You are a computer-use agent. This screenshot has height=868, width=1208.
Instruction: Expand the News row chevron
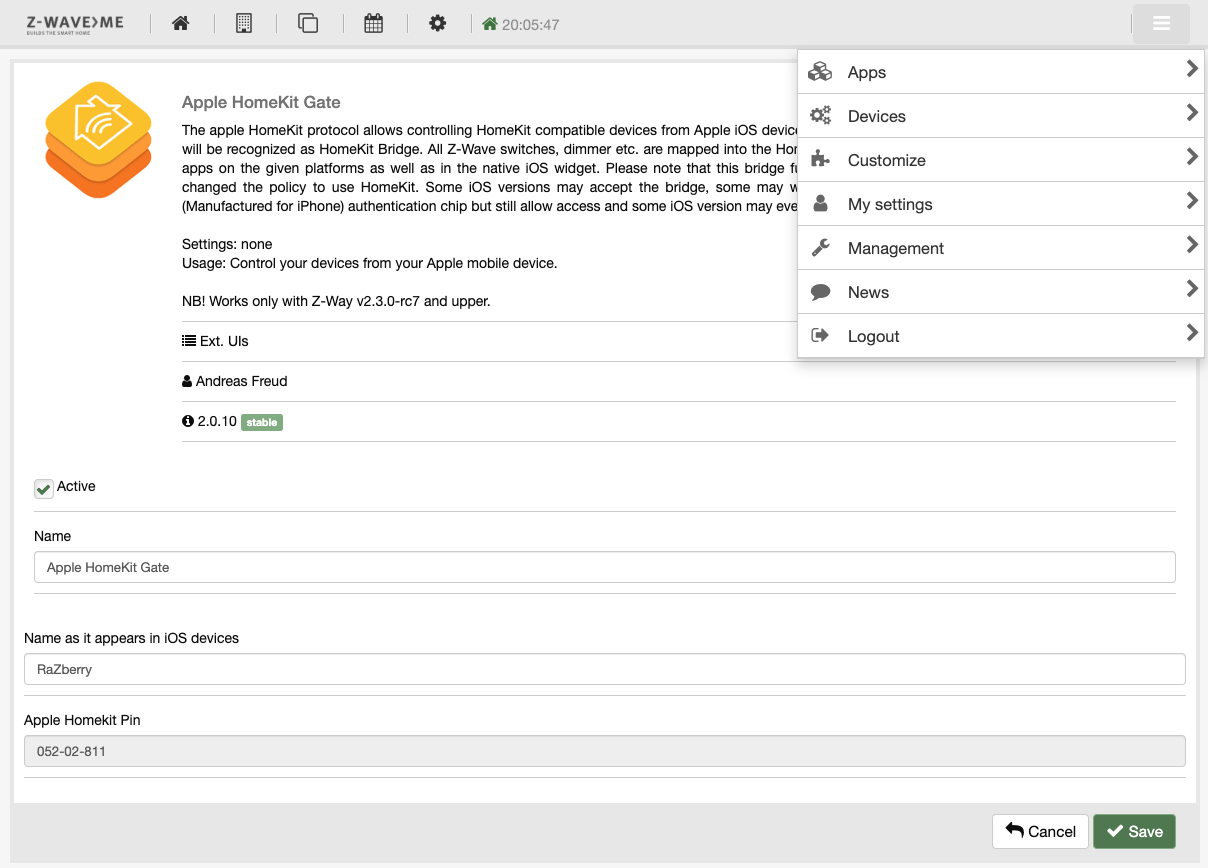(1192, 289)
